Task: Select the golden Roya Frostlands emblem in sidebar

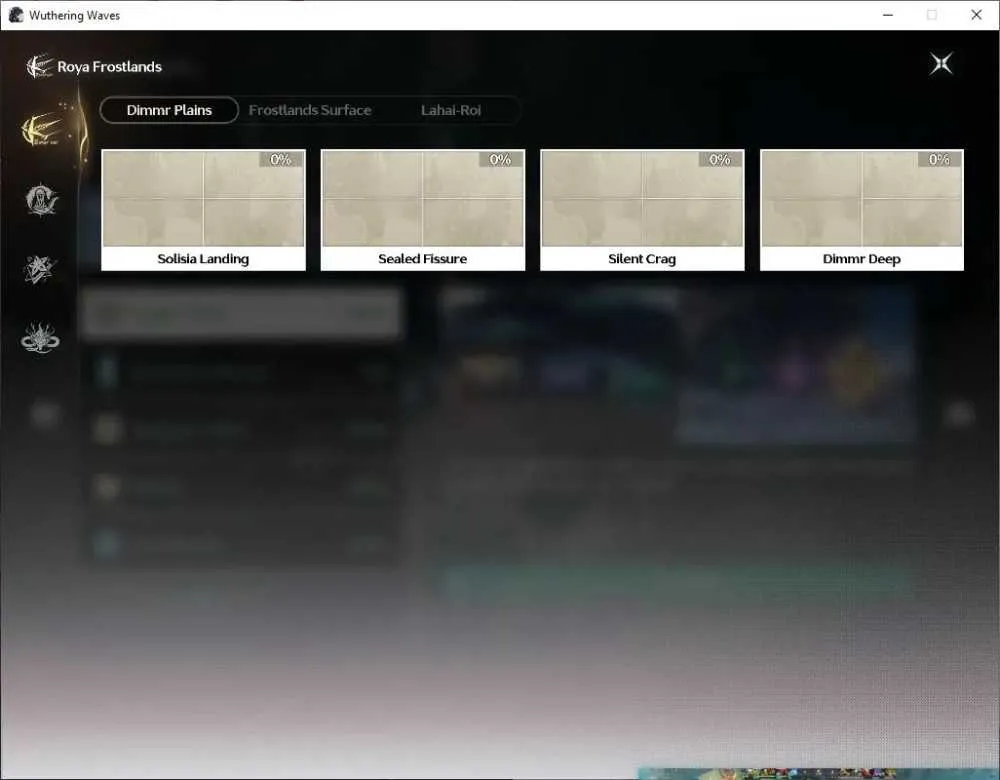Action: click(41, 129)
